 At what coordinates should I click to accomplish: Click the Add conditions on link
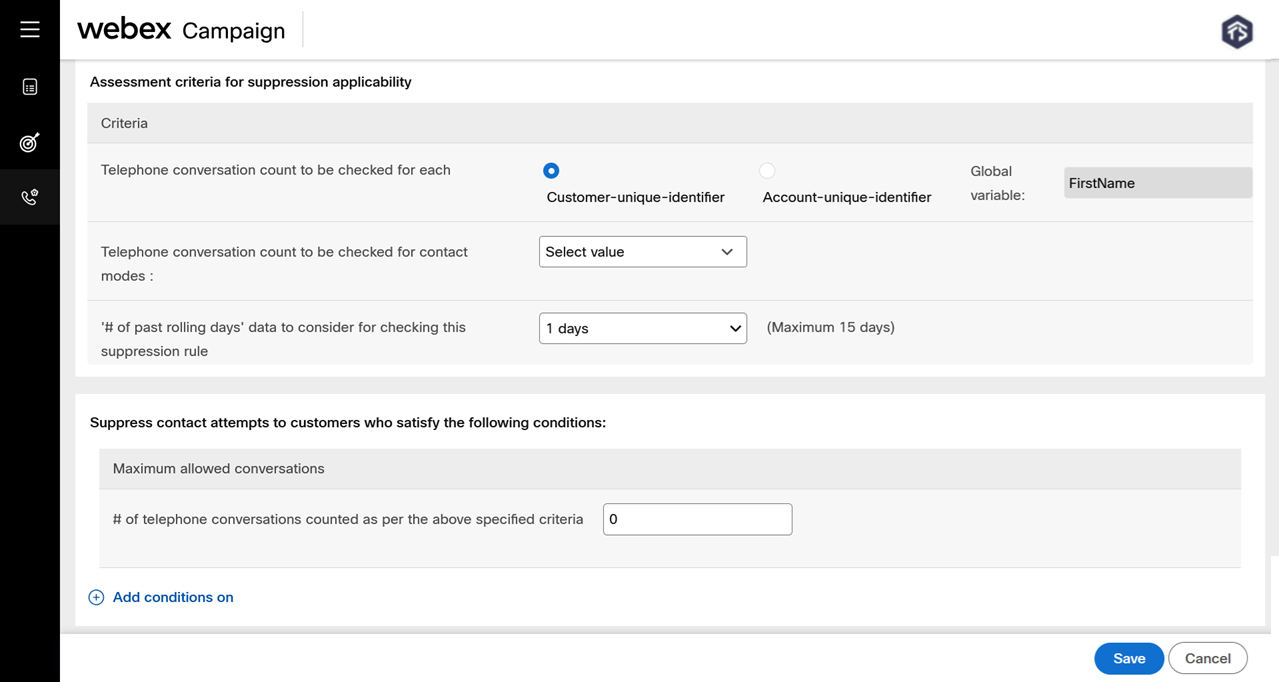coord(173,597)
